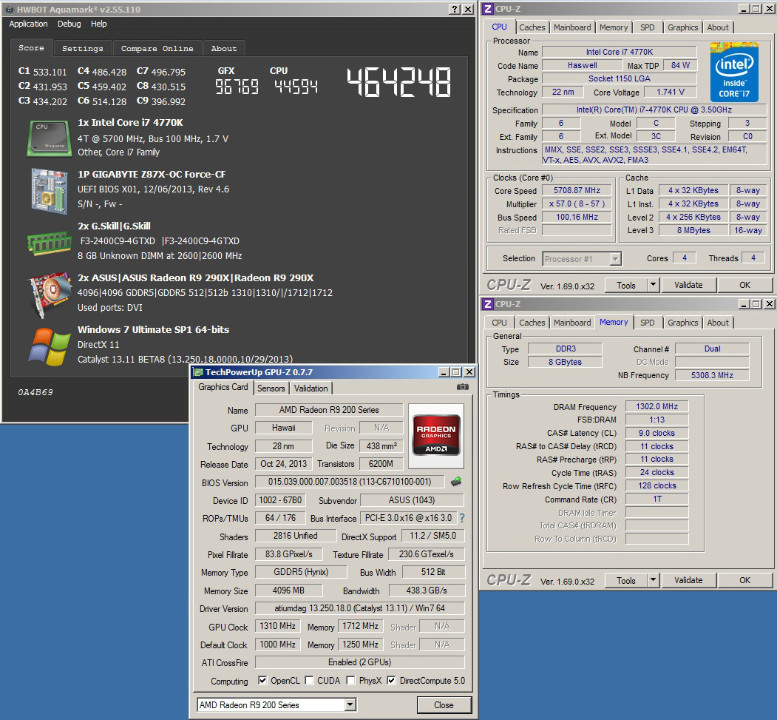Click the HWBOT Aquamark title bar help button
The image size is (777, 720).
(x=454, y=9)
